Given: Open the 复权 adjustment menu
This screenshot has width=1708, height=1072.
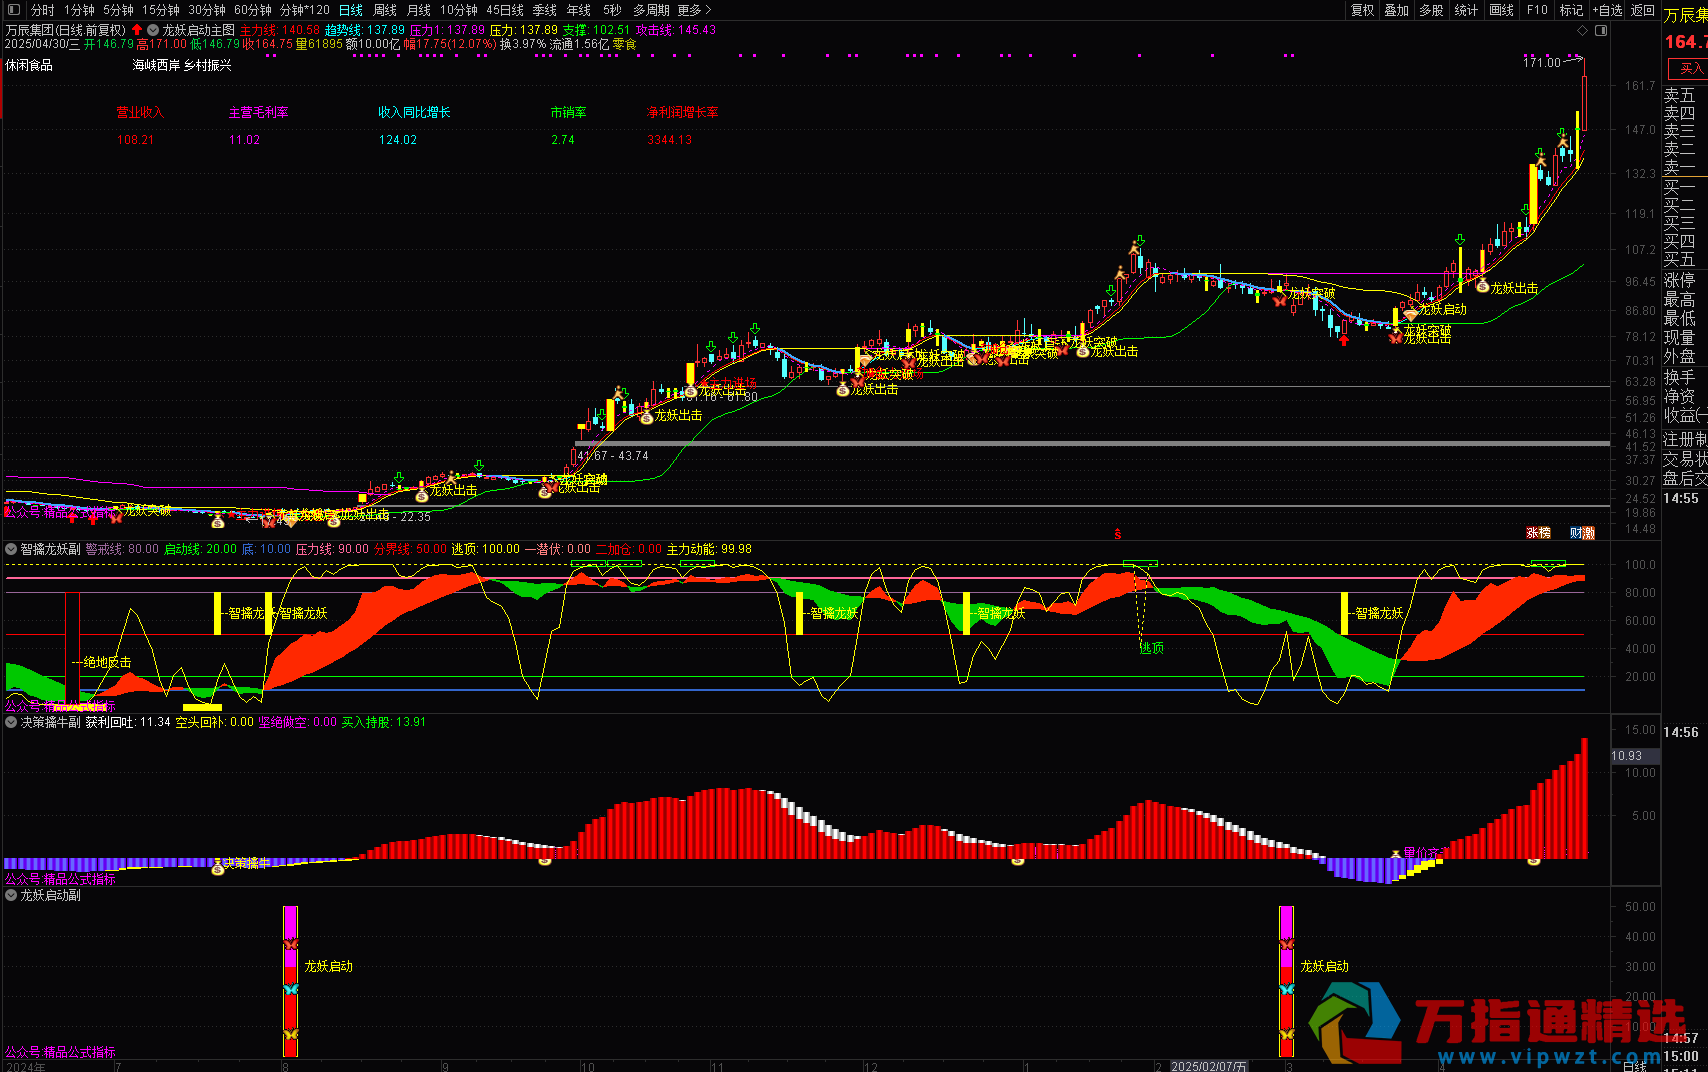Looking at the screenshot, I should coord(1363,10).
